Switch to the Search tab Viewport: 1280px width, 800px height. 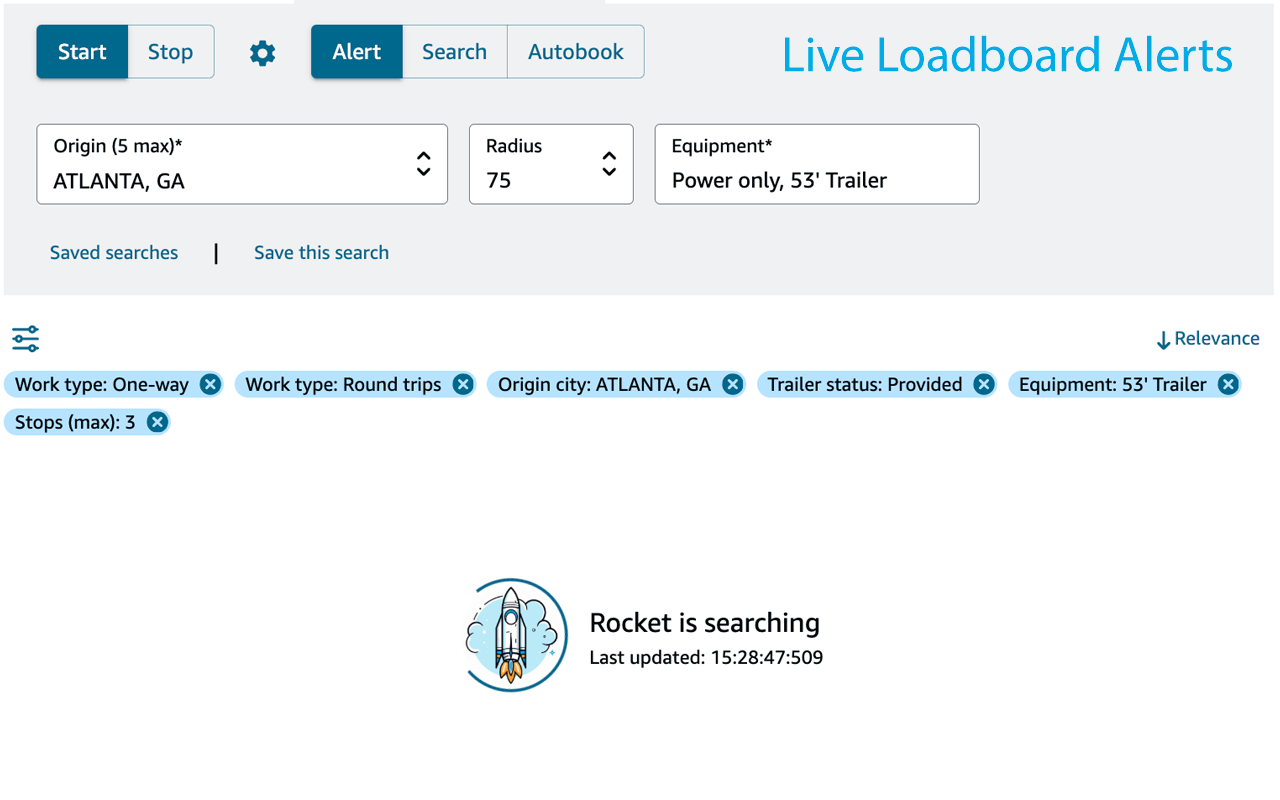pos(454,51)
